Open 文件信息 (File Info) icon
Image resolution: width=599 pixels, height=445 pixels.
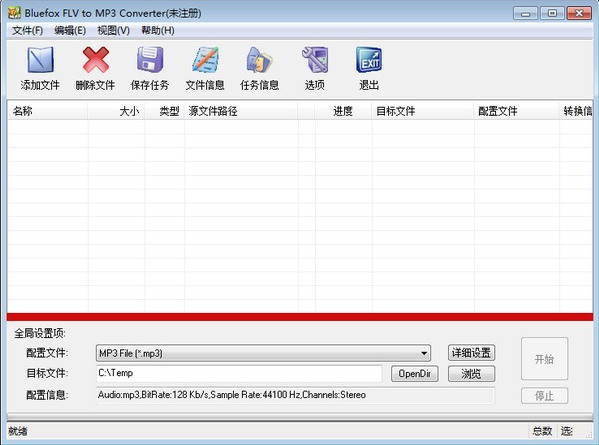(x=205, y=60)
